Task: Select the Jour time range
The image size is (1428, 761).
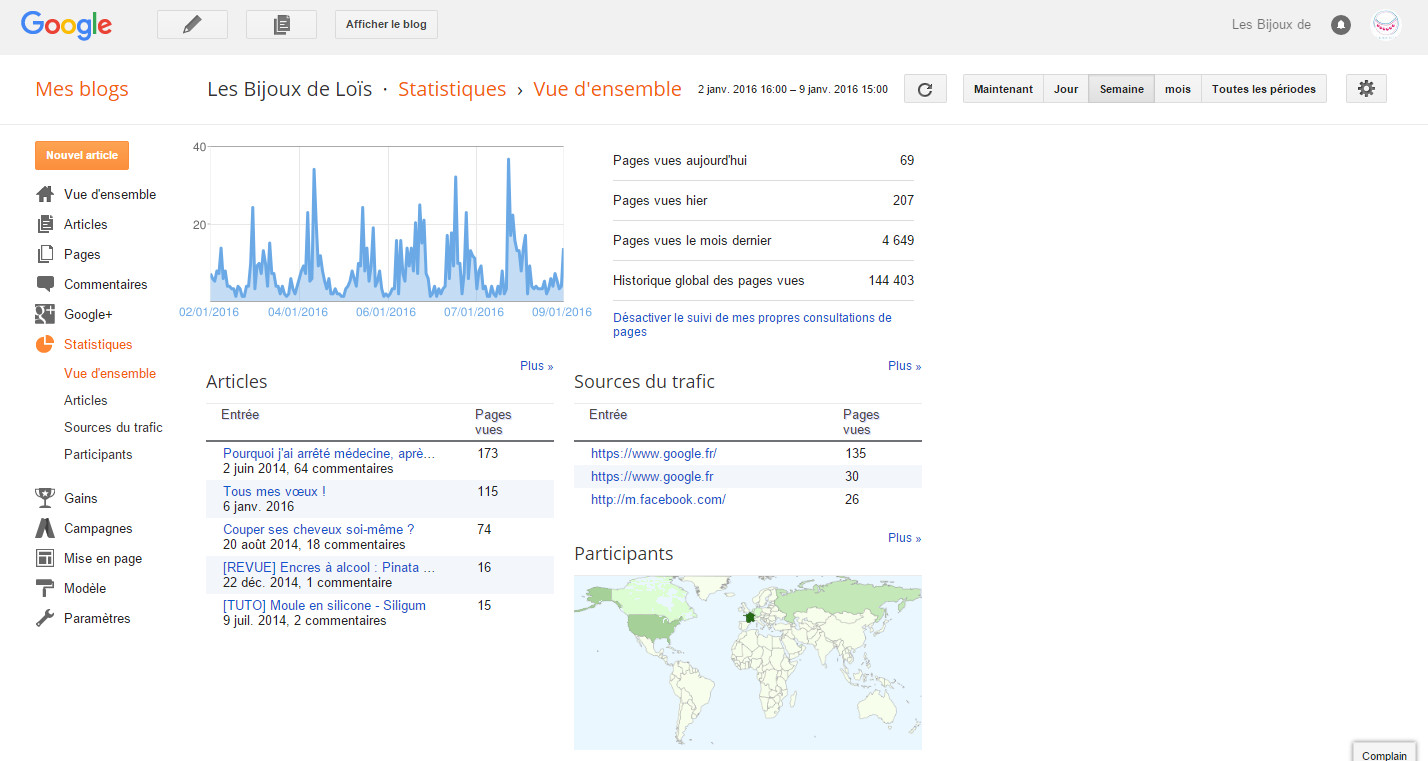Action: coord(1066,89)
